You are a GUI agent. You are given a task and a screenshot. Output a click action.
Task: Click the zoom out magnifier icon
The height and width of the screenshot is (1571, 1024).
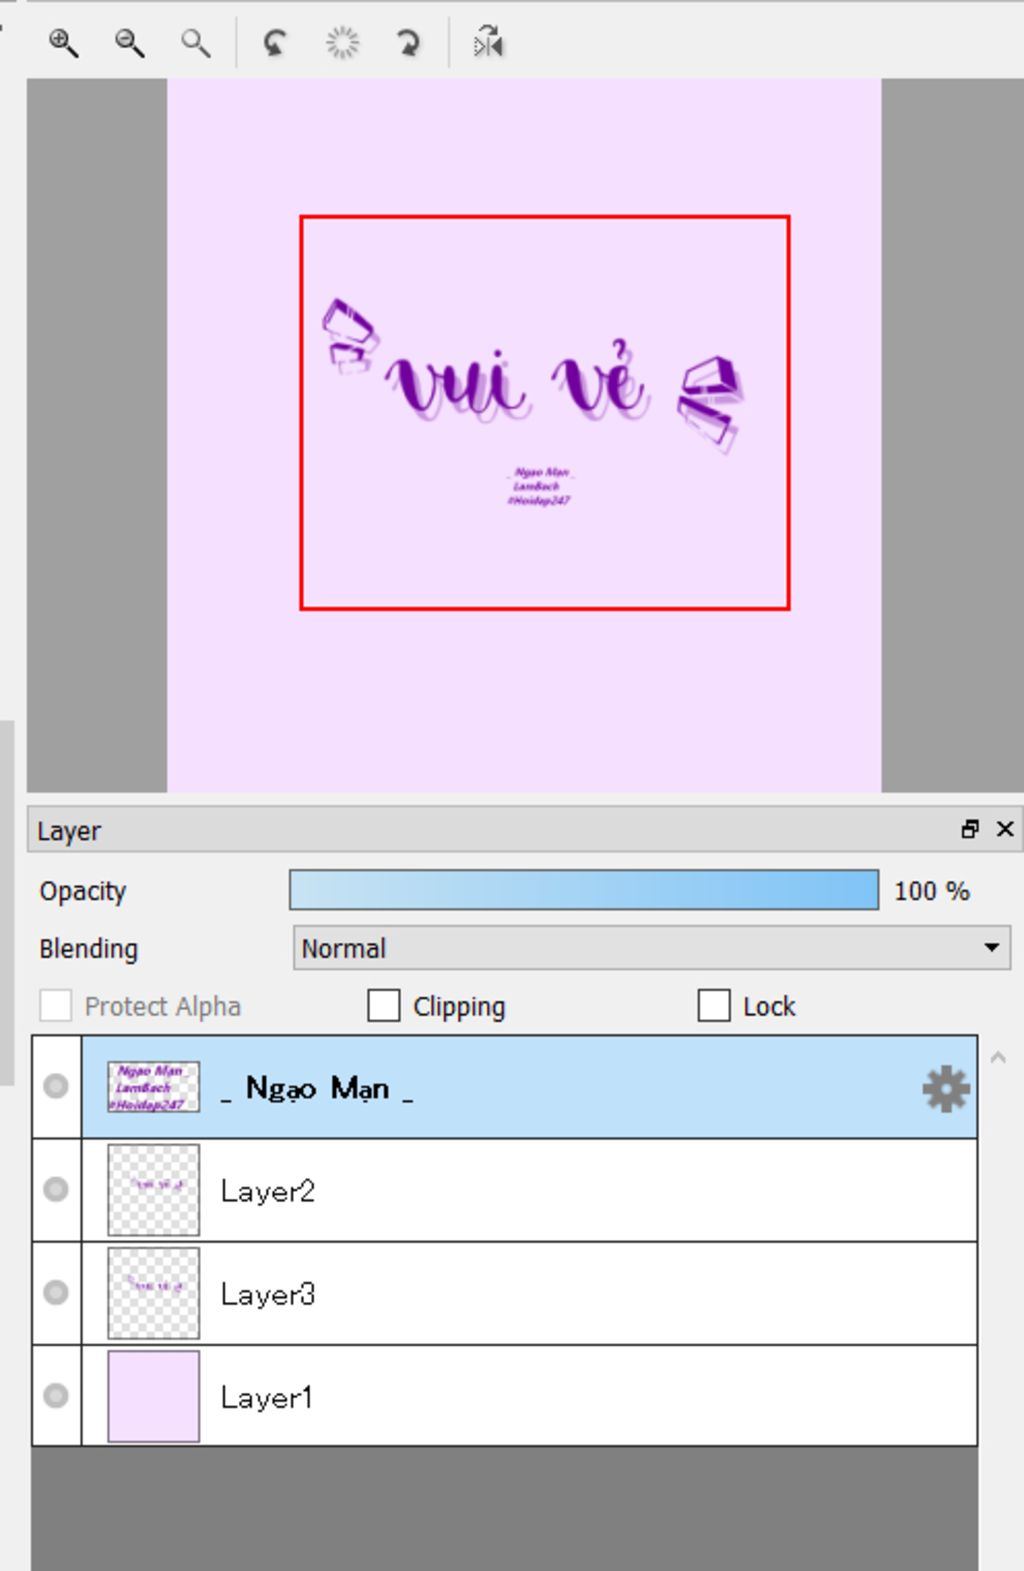[x=129, y=43]
